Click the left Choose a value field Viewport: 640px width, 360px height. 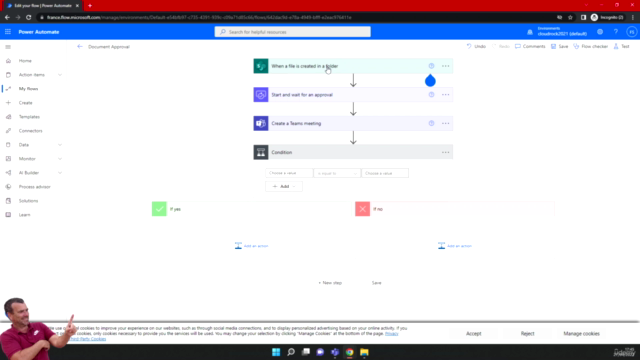click(x=289, y=173)
